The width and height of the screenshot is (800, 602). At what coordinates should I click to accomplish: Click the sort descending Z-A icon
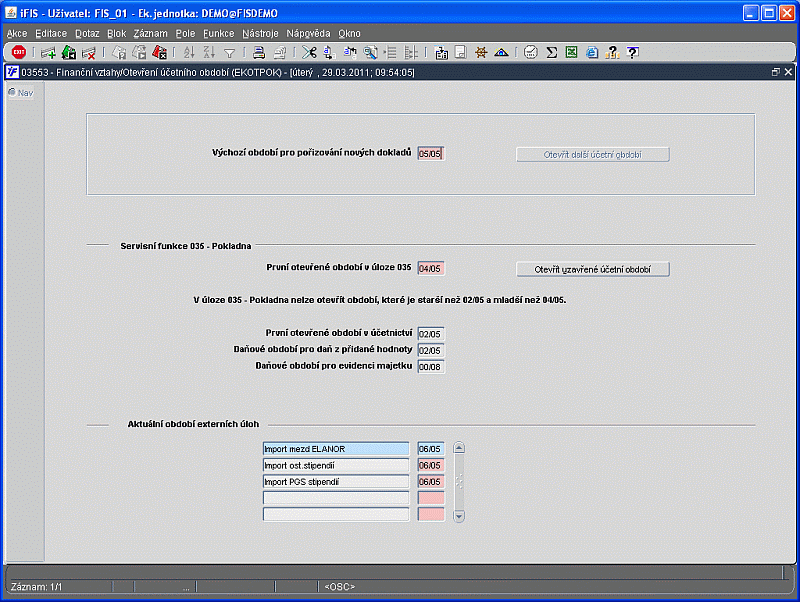pos(209,52)
